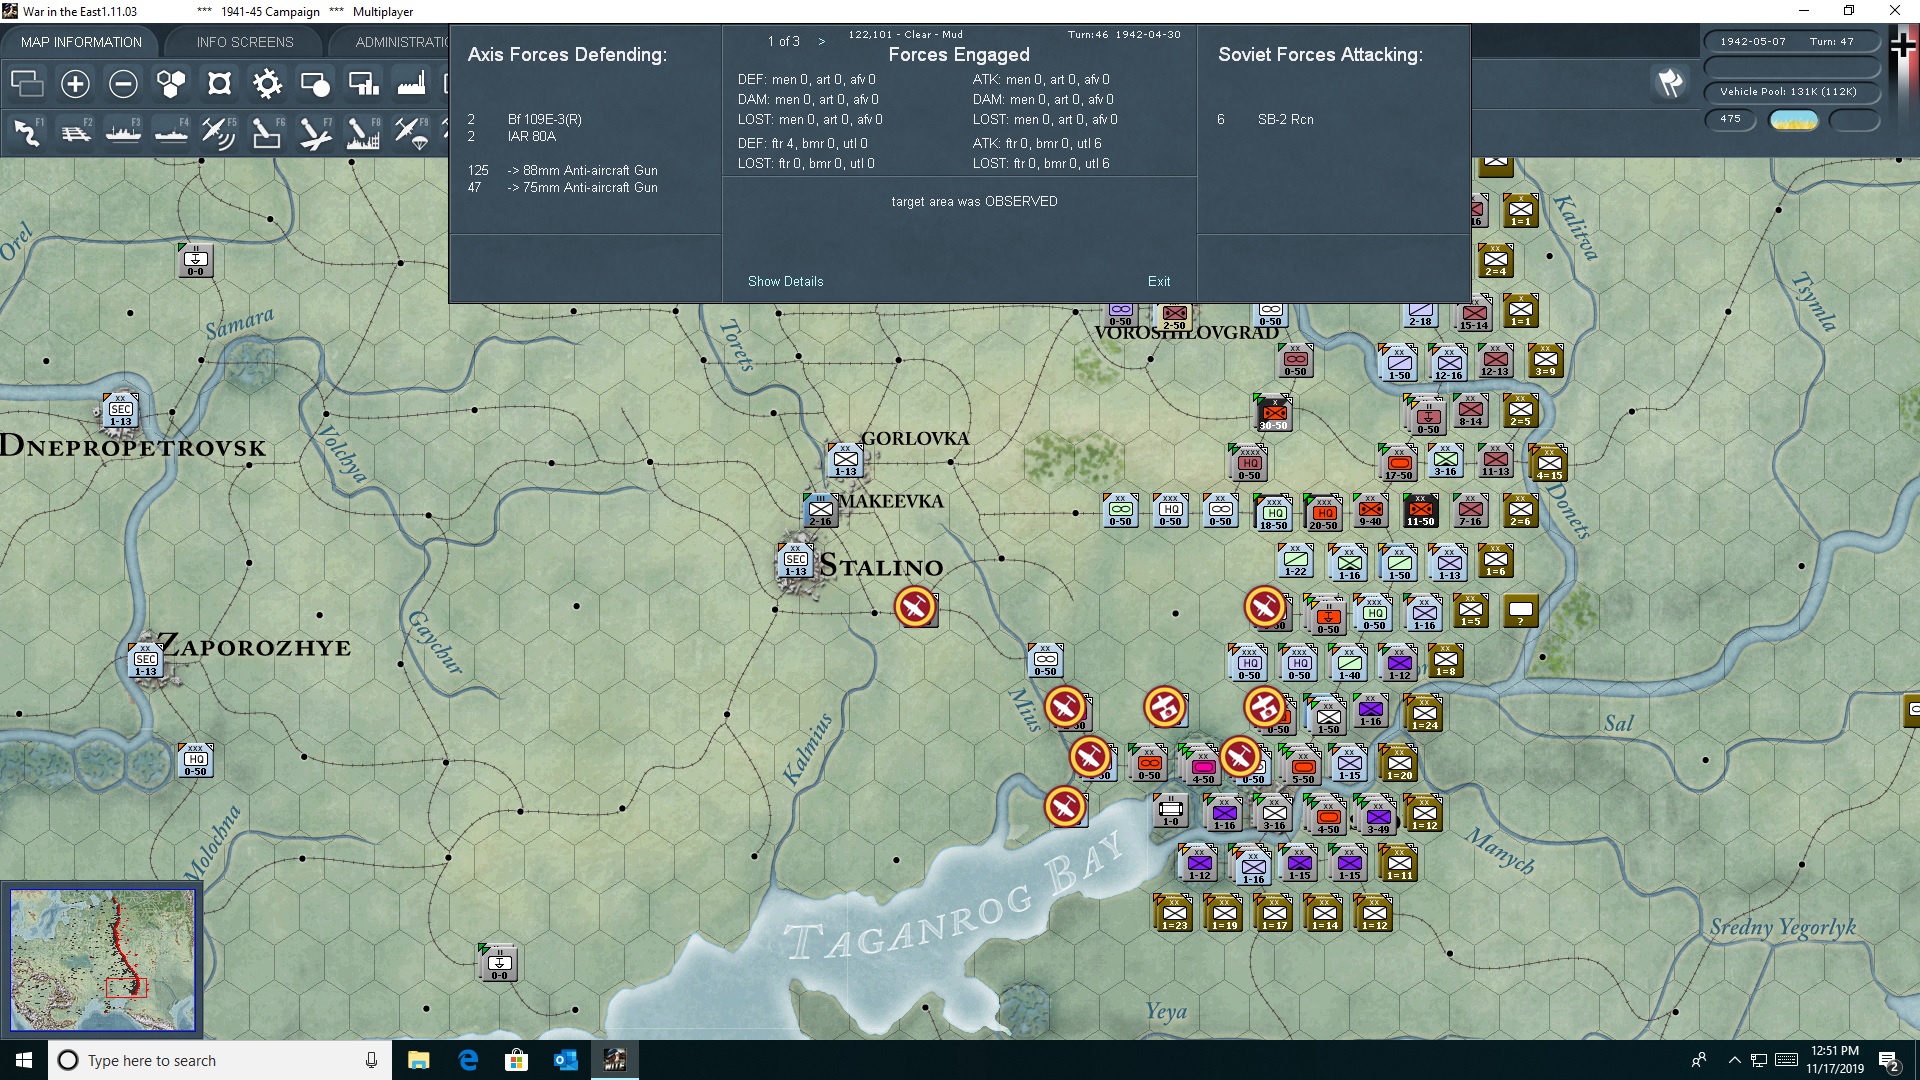Zoom out with the minus icon
Image resolution: width=1920 pixels, height=1080 pixels.
[123, 84]
